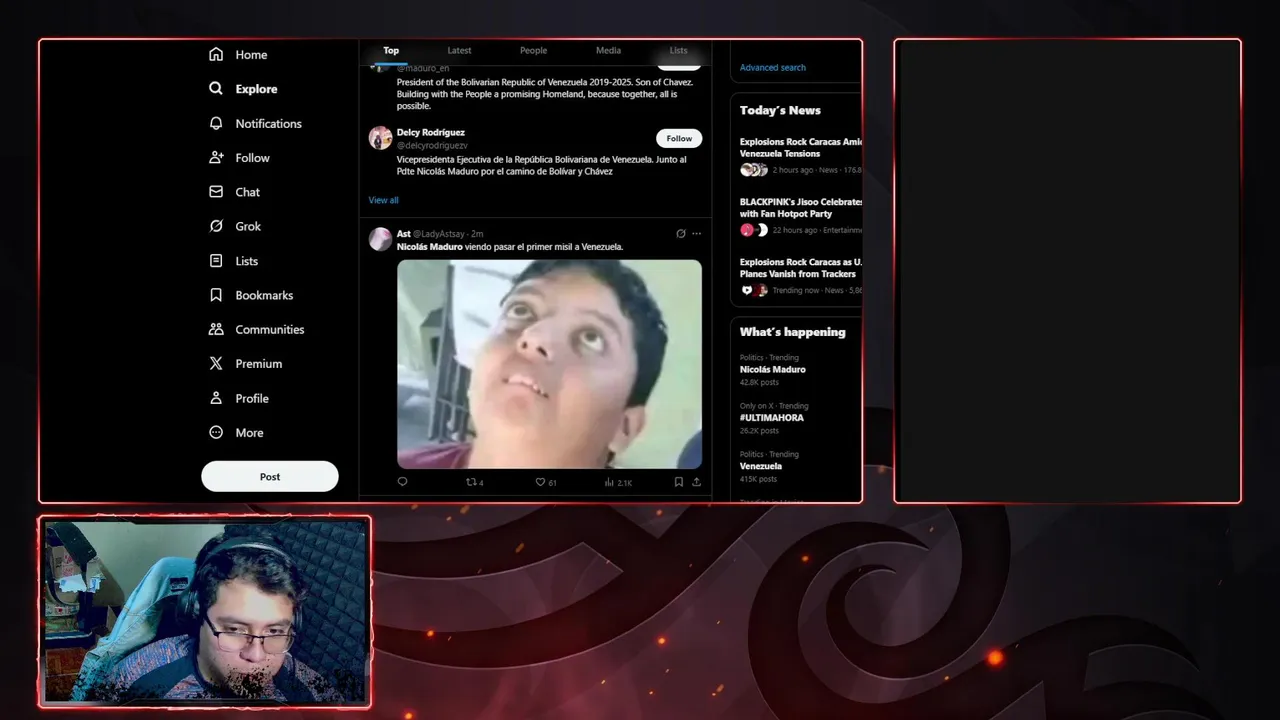This screenshot has width=1280, height=720.
Task: Repost Ast's tweet with retweet icon
Action: tap(472, 482)
